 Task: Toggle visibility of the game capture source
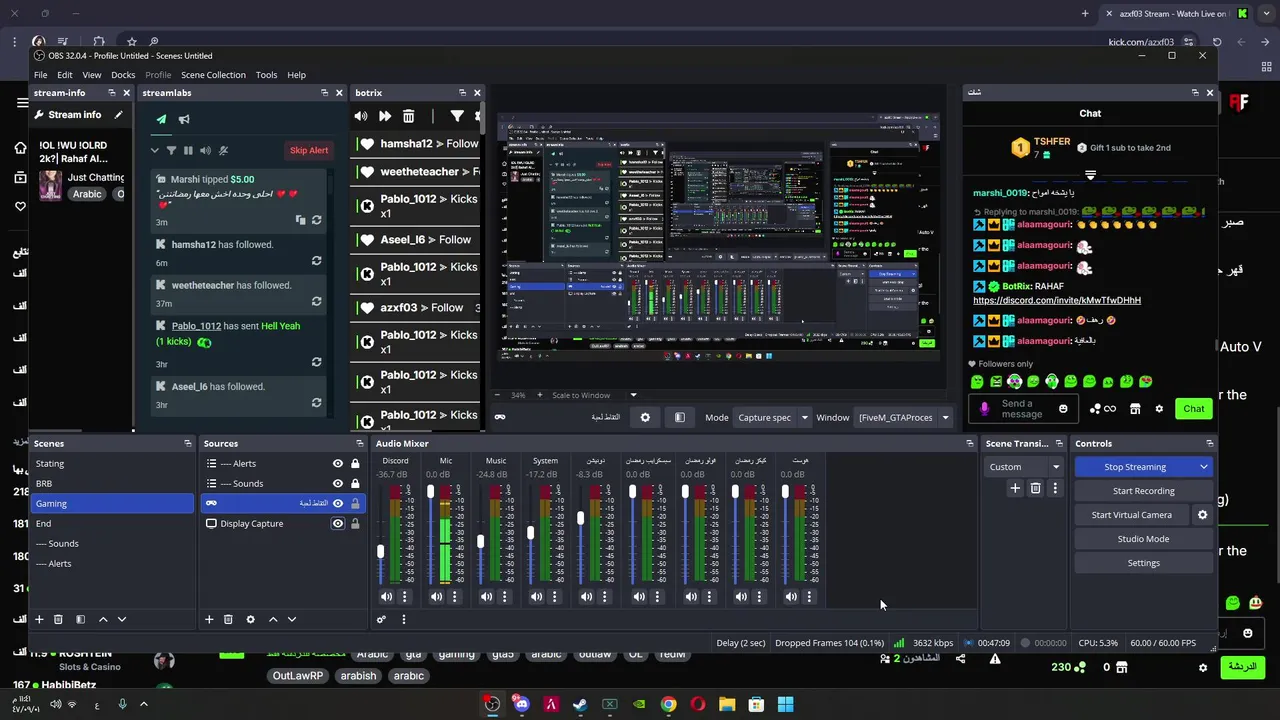[338, 504]
